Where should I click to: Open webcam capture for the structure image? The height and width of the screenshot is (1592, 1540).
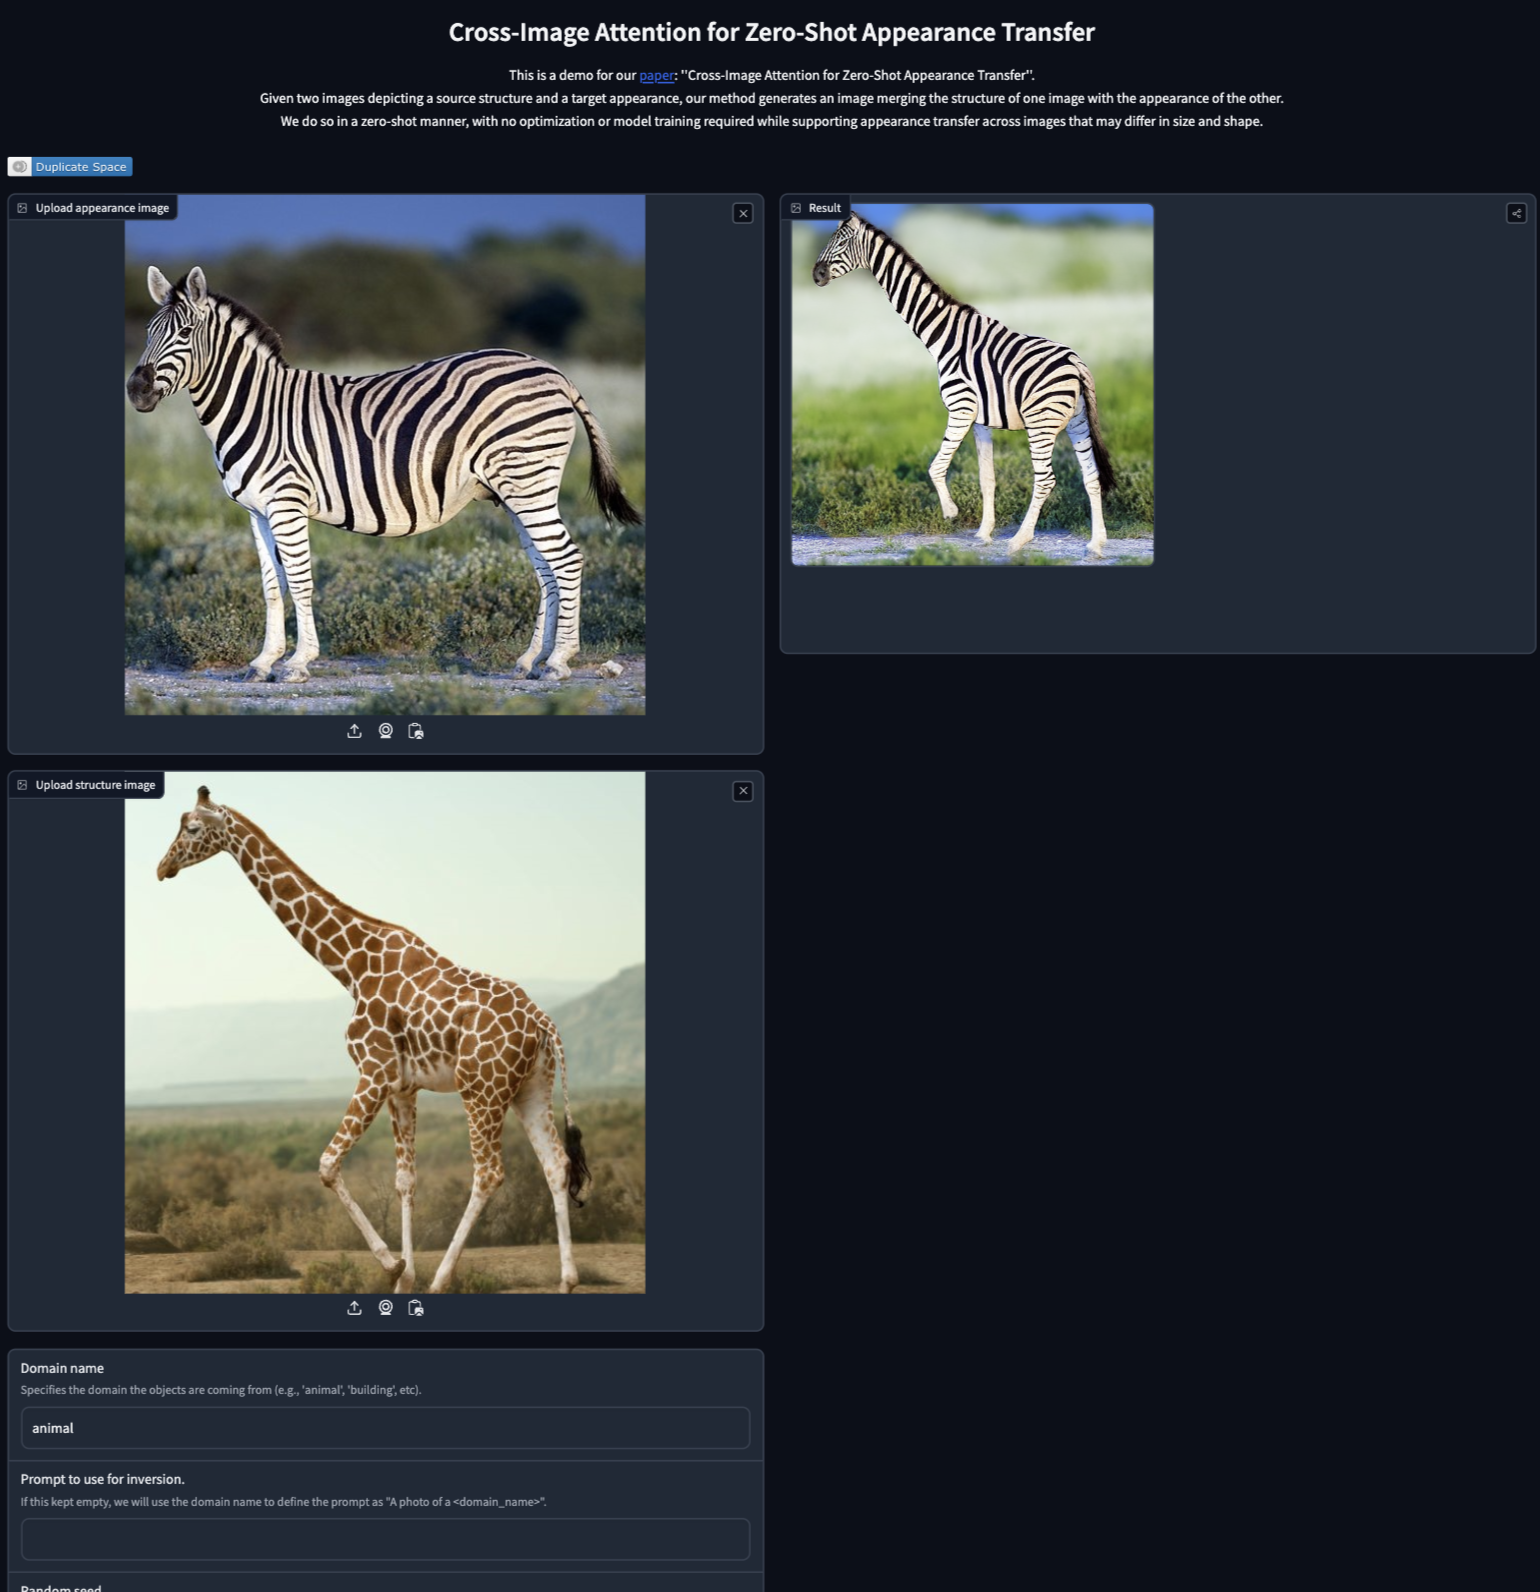pyautogui.click(x=385, y=1308)
